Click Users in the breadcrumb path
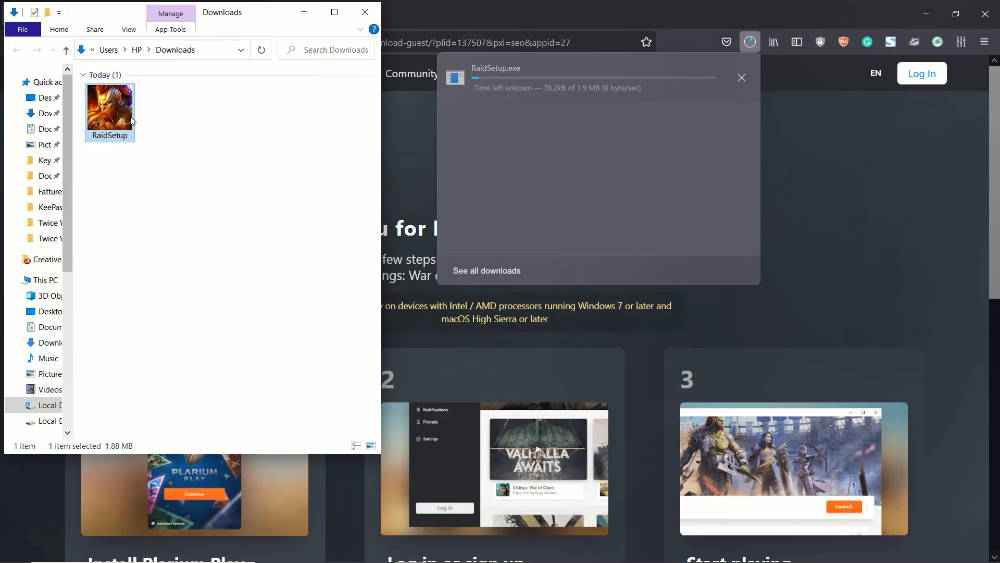 click(x=108, y=50)
